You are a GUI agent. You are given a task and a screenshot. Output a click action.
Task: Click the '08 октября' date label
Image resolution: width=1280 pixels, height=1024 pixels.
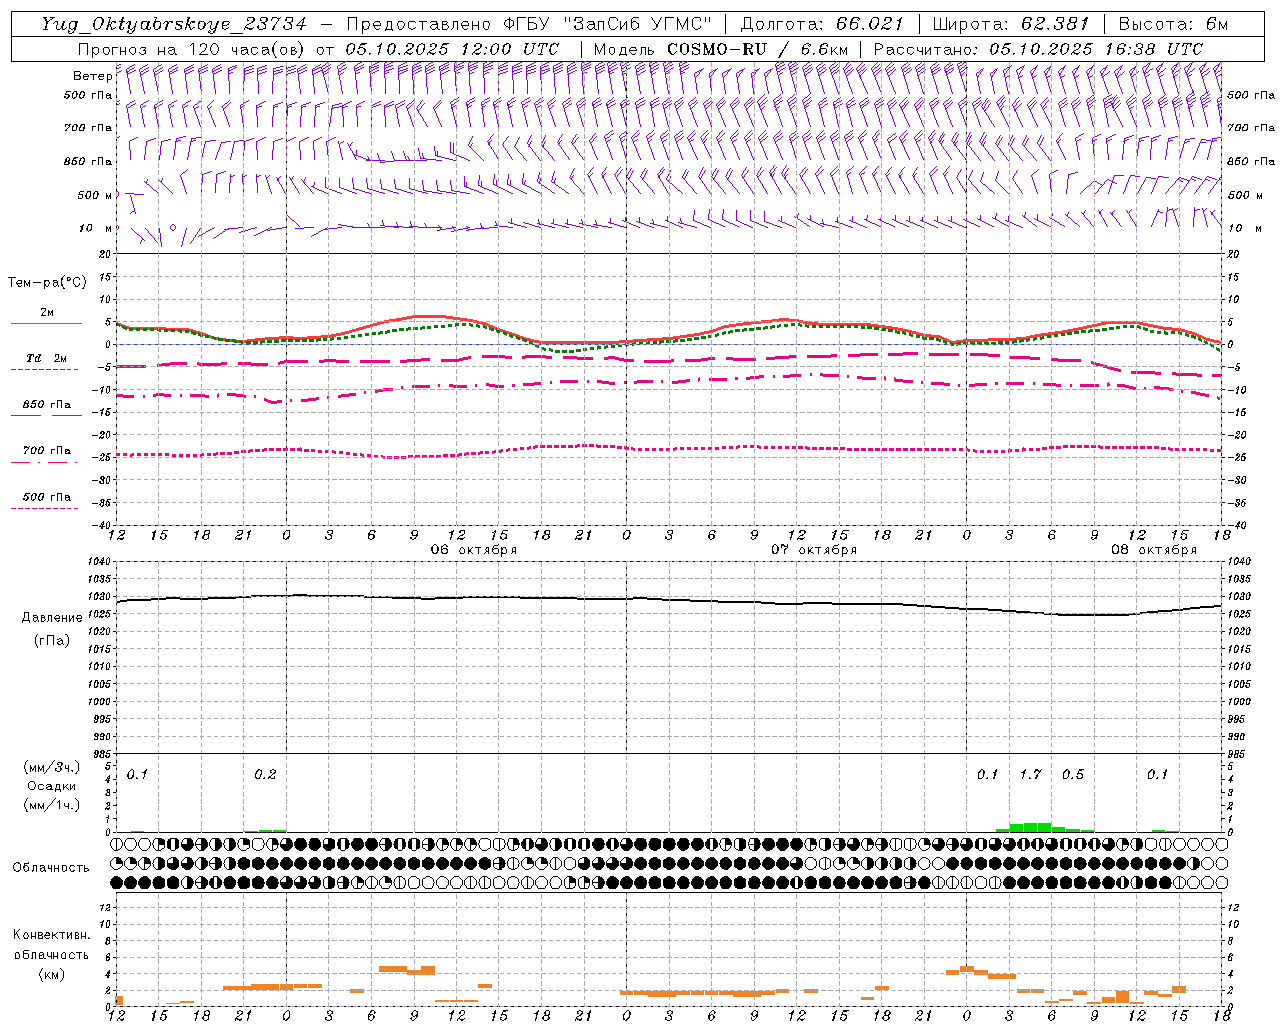(1153, 550)
